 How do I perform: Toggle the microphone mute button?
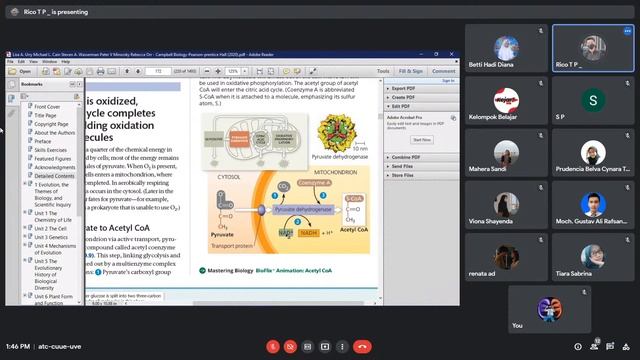[273, 347]
